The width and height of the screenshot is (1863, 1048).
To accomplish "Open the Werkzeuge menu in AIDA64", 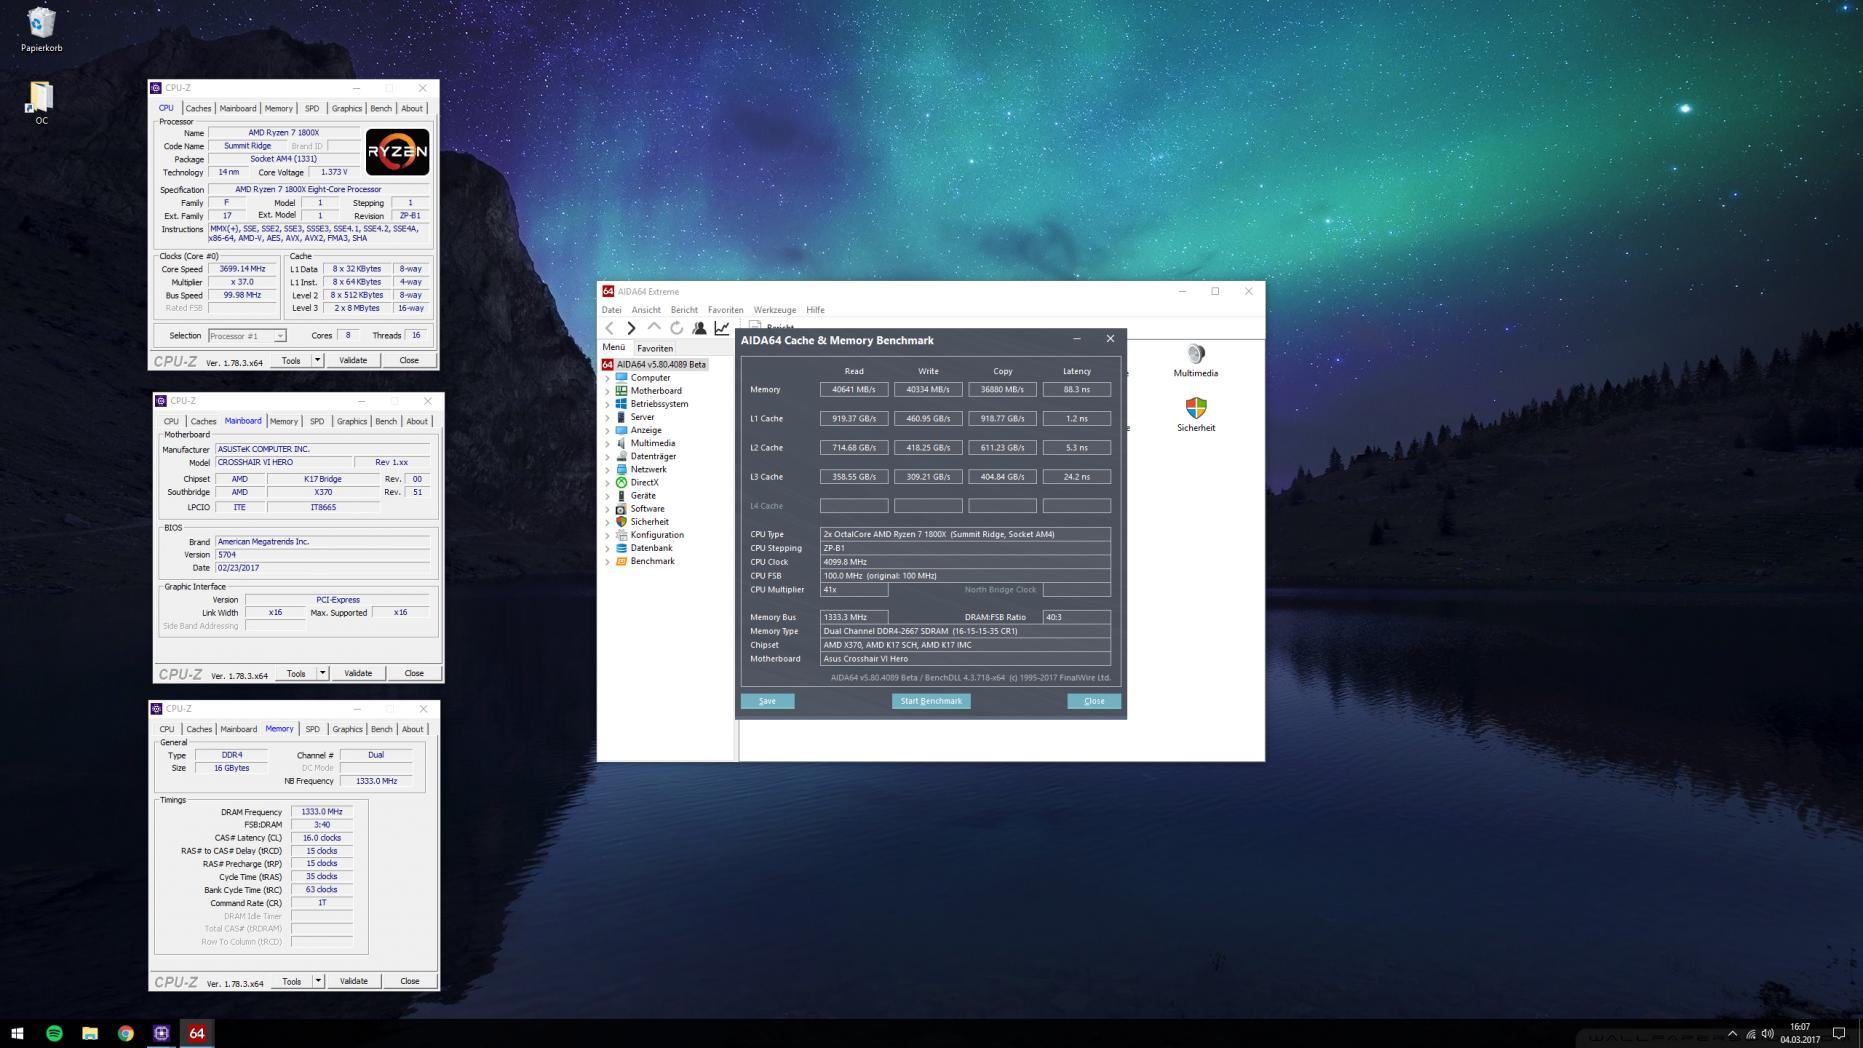I will pos(775,310).
